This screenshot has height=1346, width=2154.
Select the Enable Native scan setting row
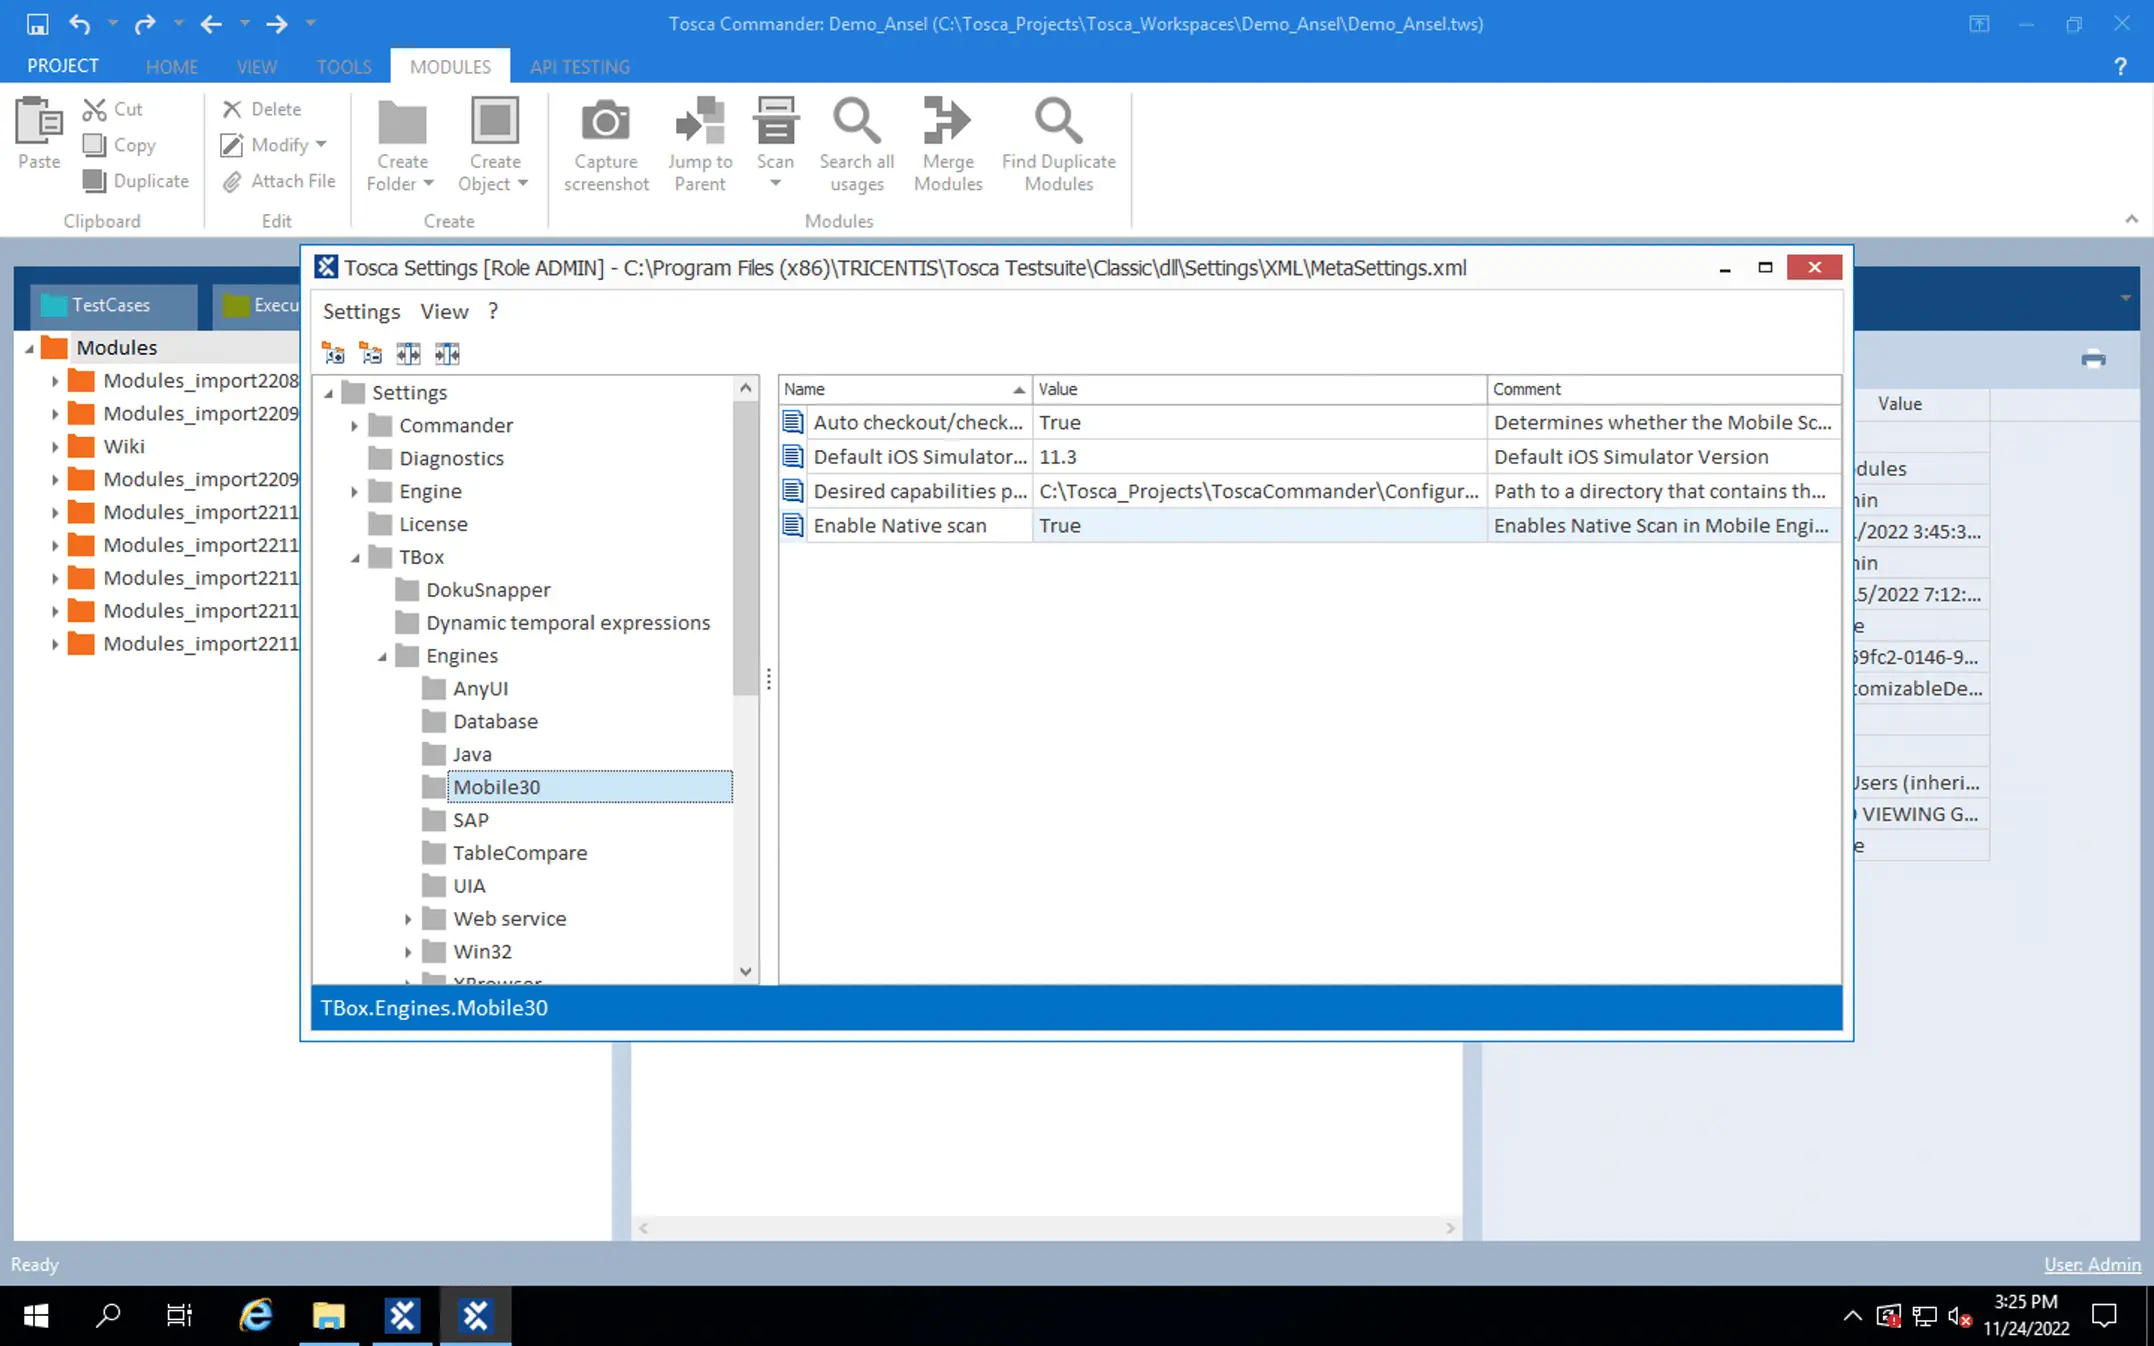(899, 525)
